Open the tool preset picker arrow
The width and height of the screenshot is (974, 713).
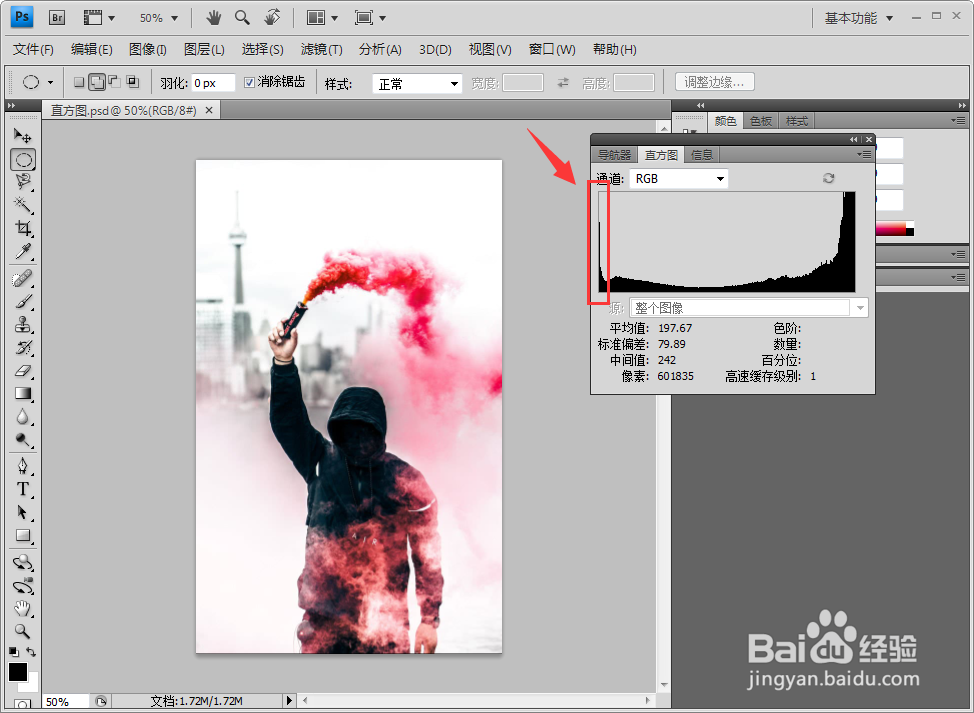(50, 82)
